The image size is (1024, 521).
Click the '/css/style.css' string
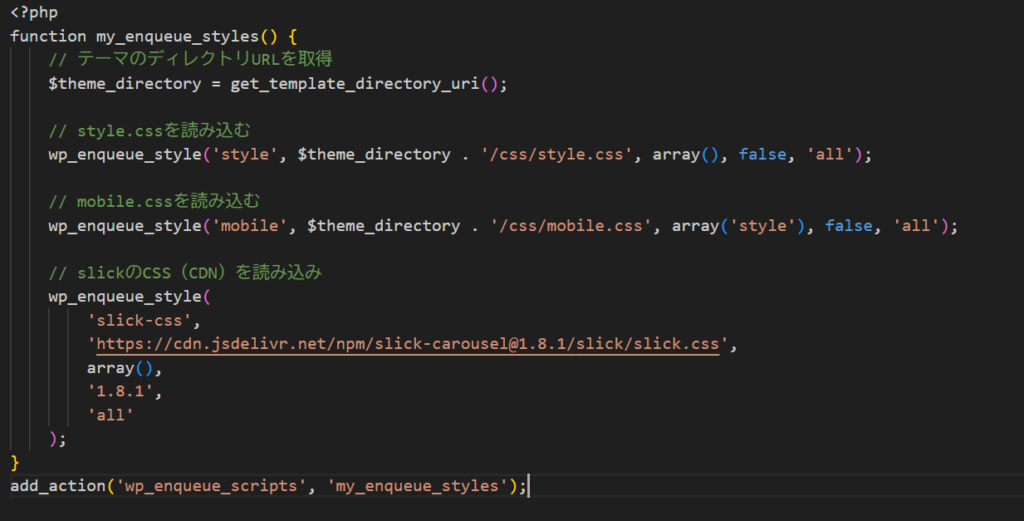pyautogui.click(x=556, y=155)
